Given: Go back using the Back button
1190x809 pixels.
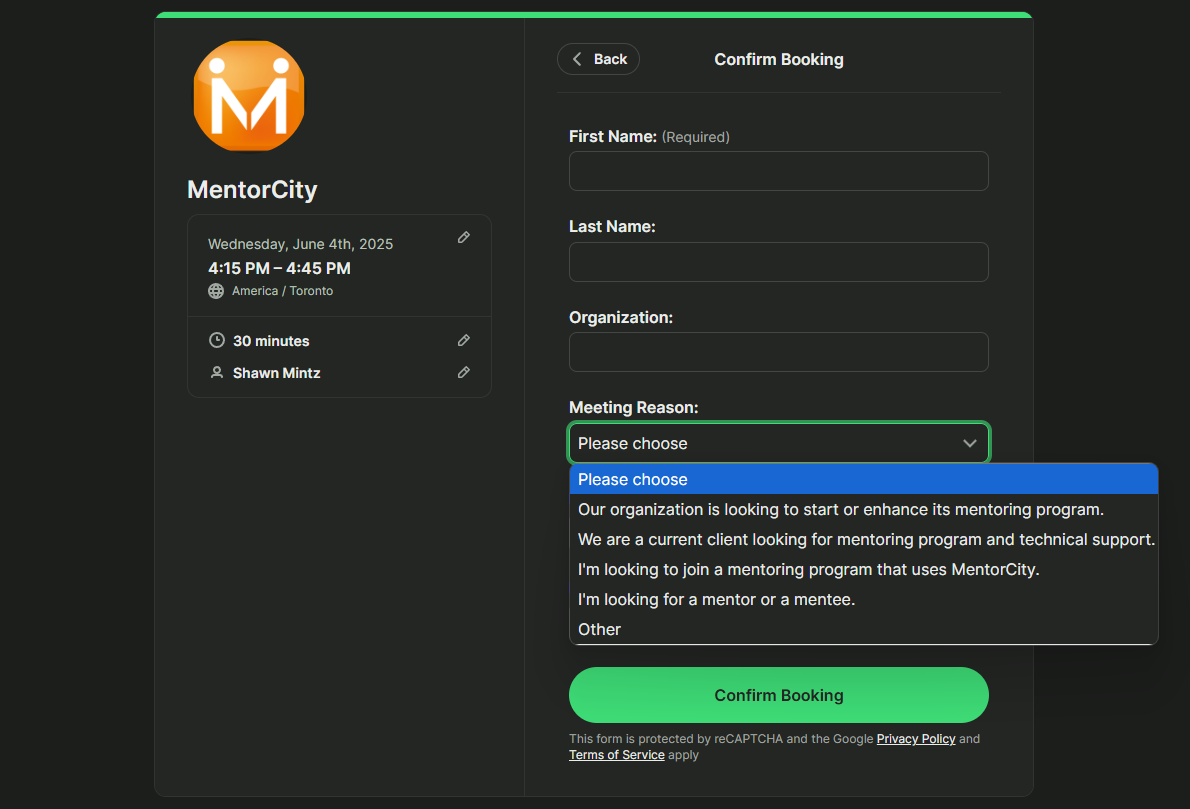Looking at the screenshot, I should click(598, 59).
